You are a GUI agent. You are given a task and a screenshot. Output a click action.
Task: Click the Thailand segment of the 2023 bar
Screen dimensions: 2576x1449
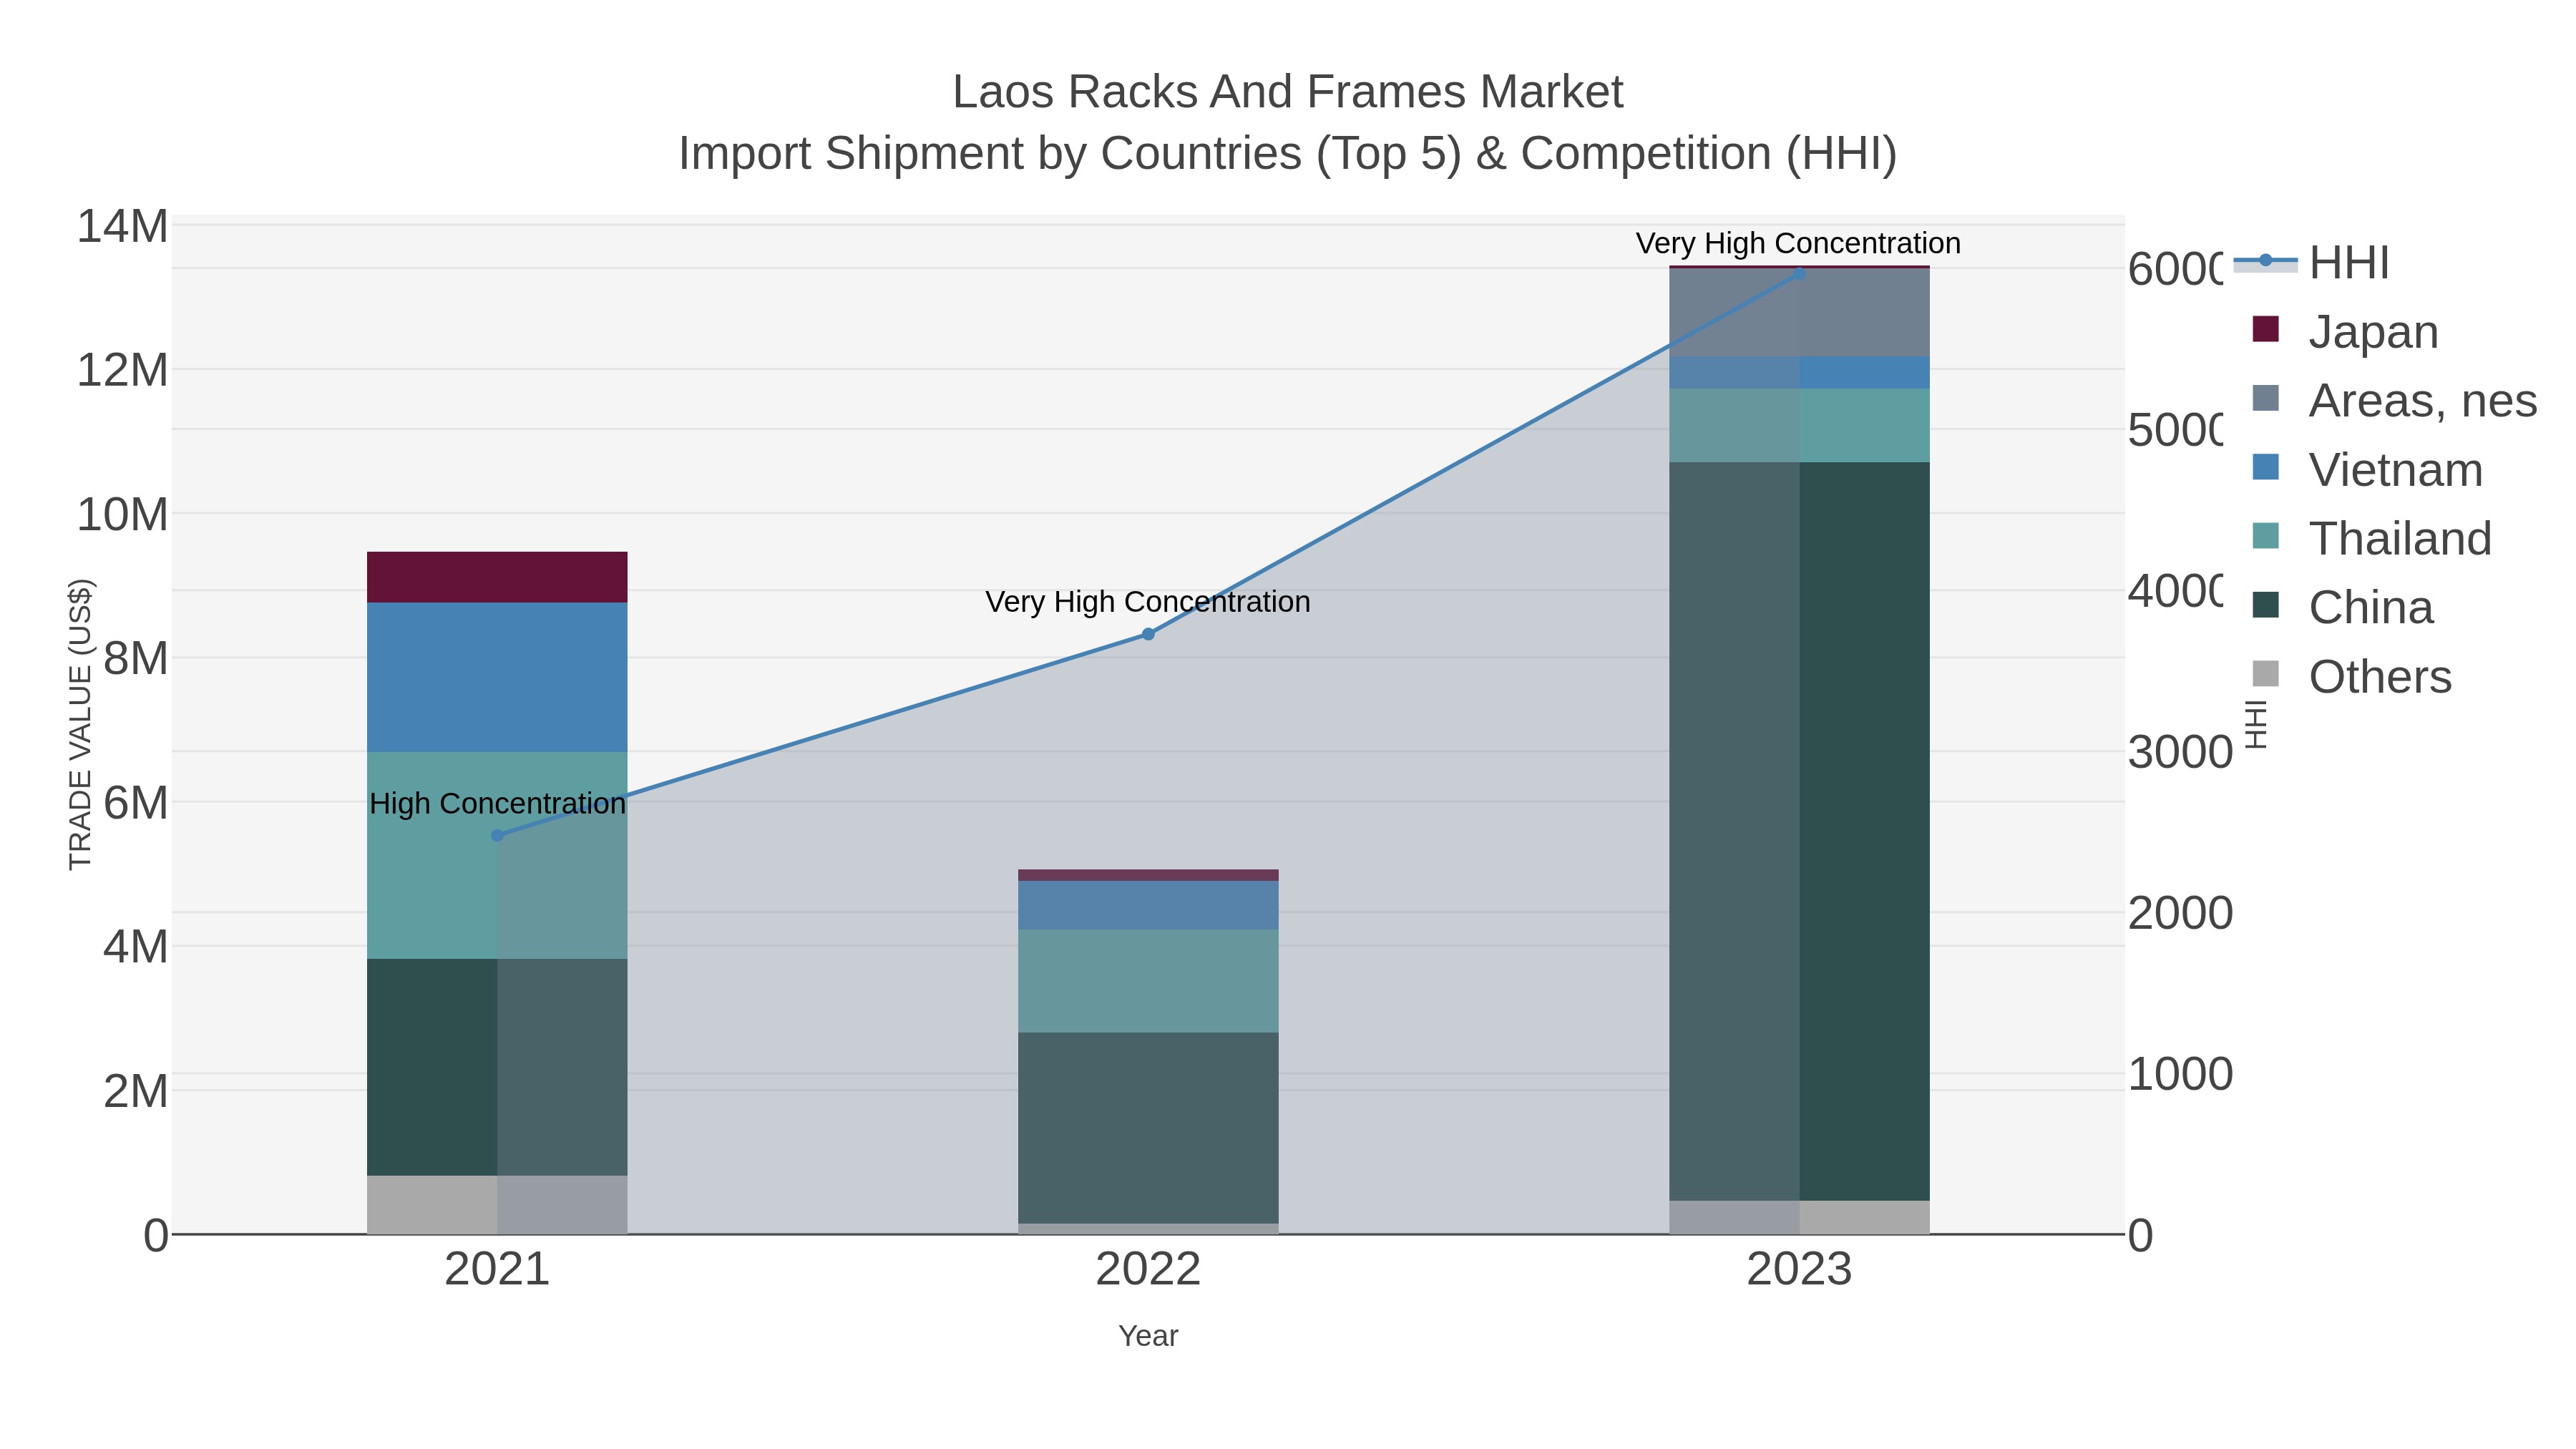coord(1799,425)
